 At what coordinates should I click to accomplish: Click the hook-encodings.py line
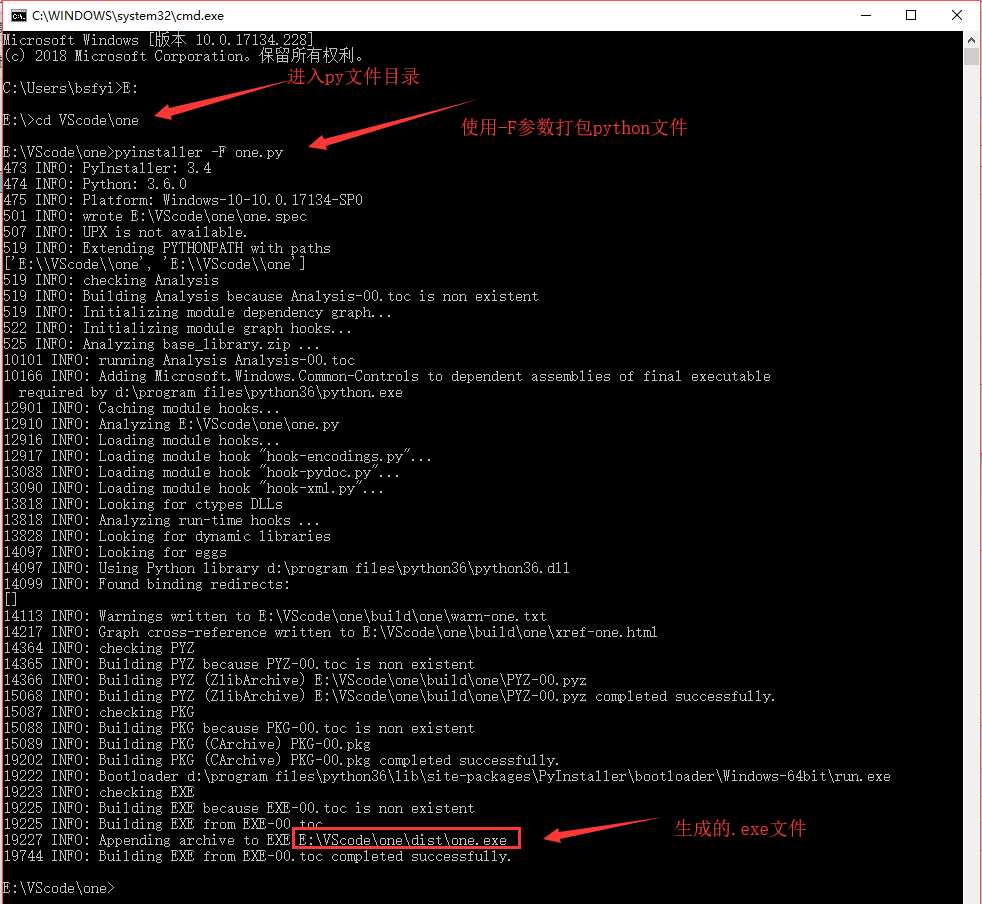pos(217,456)
